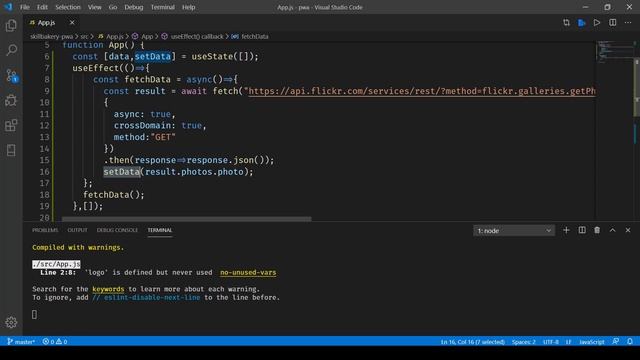Click the VS Code logo icon

point(8,7)
